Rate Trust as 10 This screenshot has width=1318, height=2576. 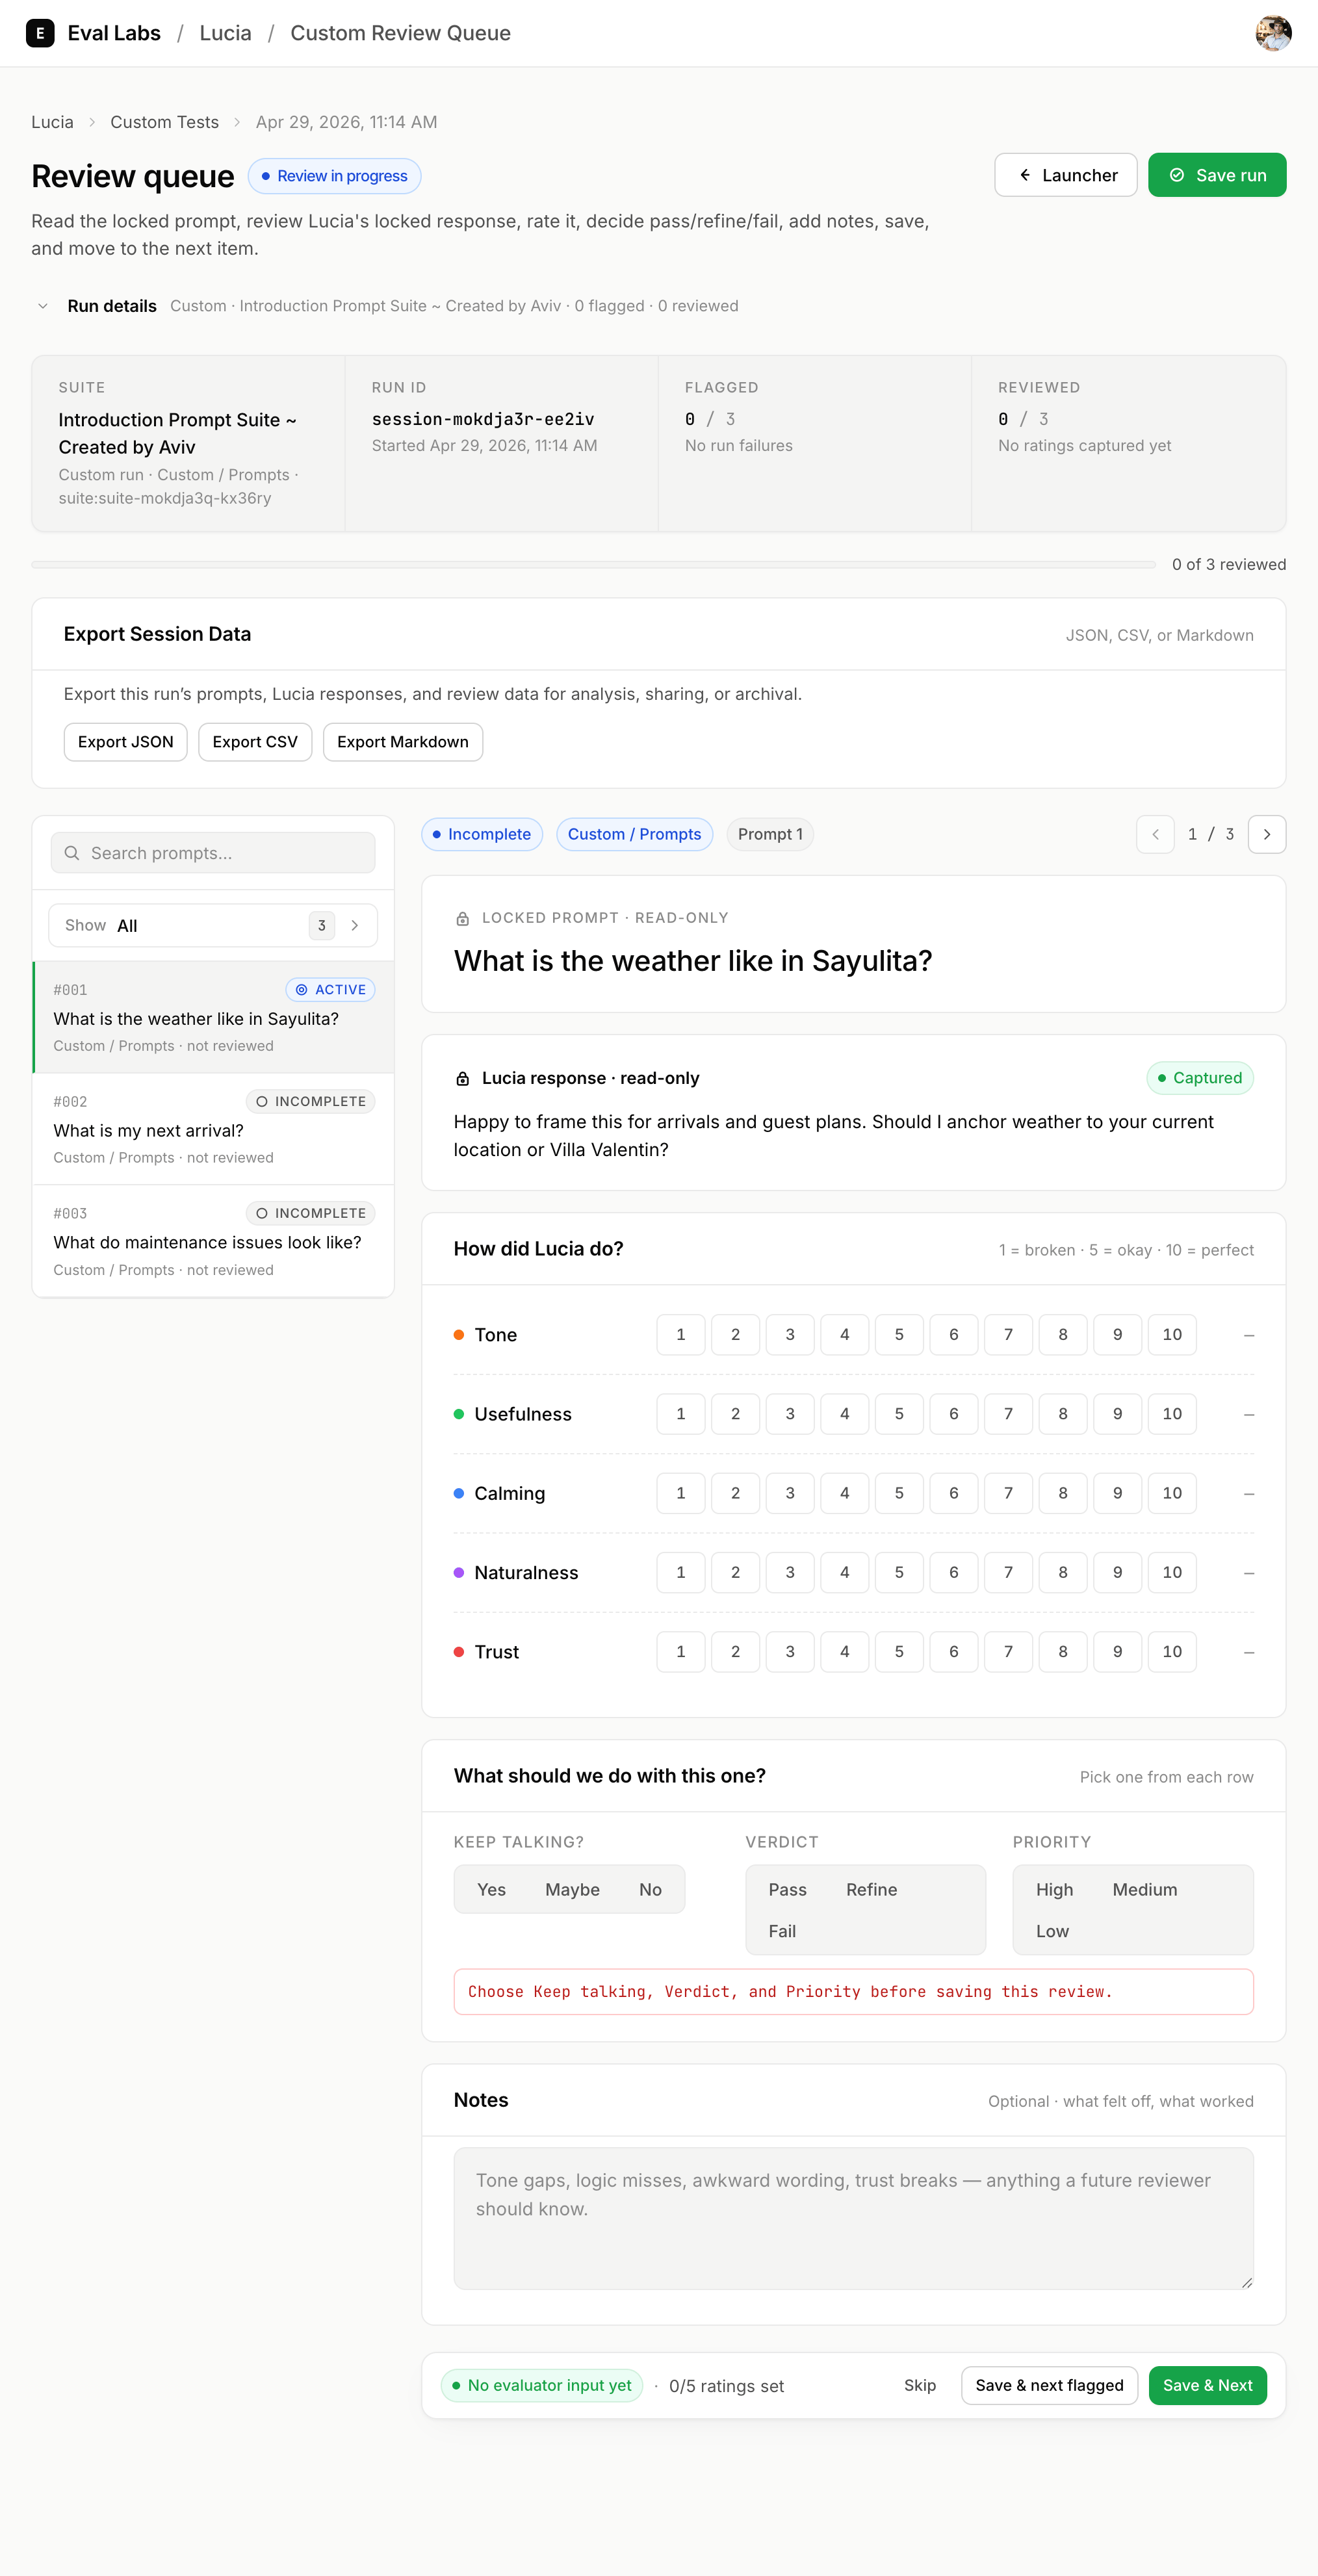[x=1172, y=1652]
